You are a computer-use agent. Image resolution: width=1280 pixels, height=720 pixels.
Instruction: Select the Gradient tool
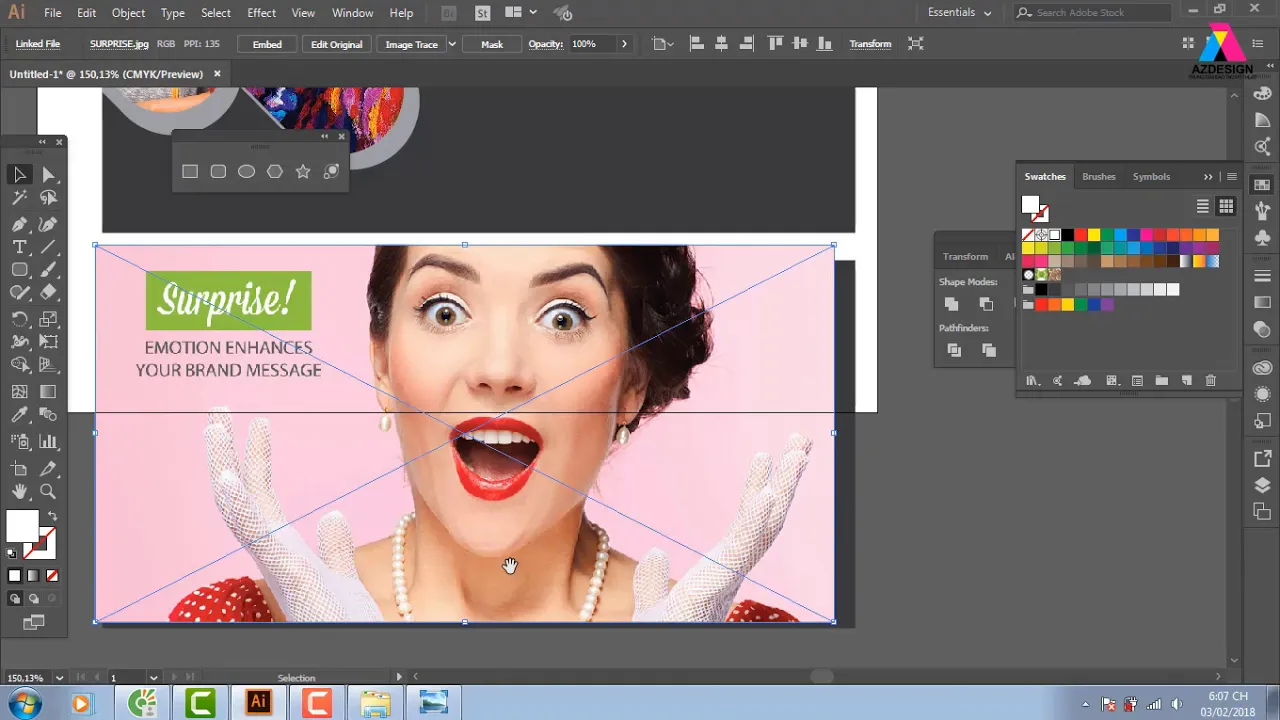[48, 392]
